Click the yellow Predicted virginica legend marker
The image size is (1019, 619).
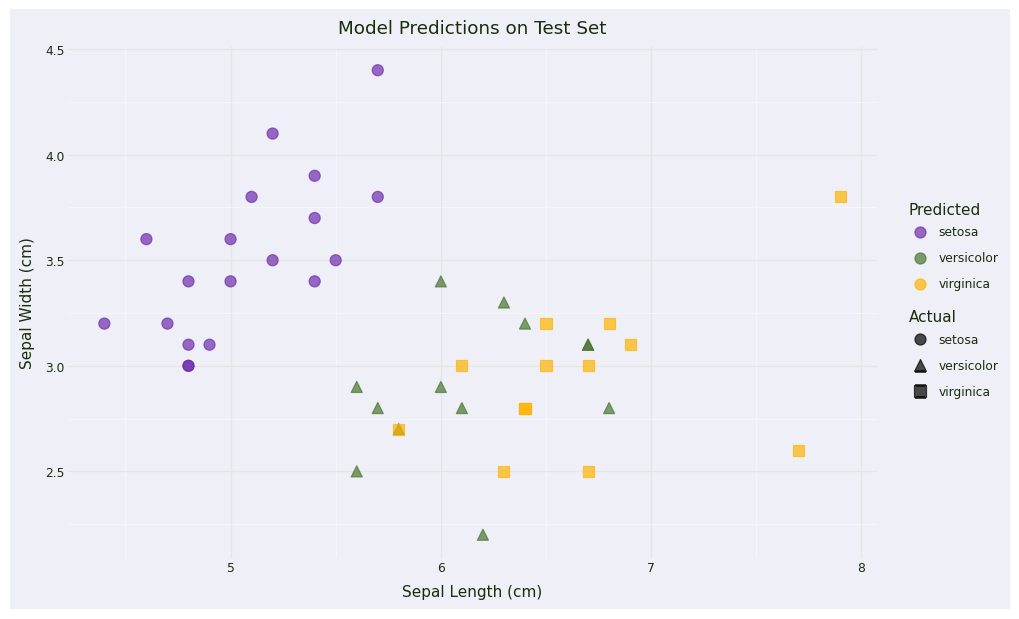pyautogui.click(x=920, y=284)
